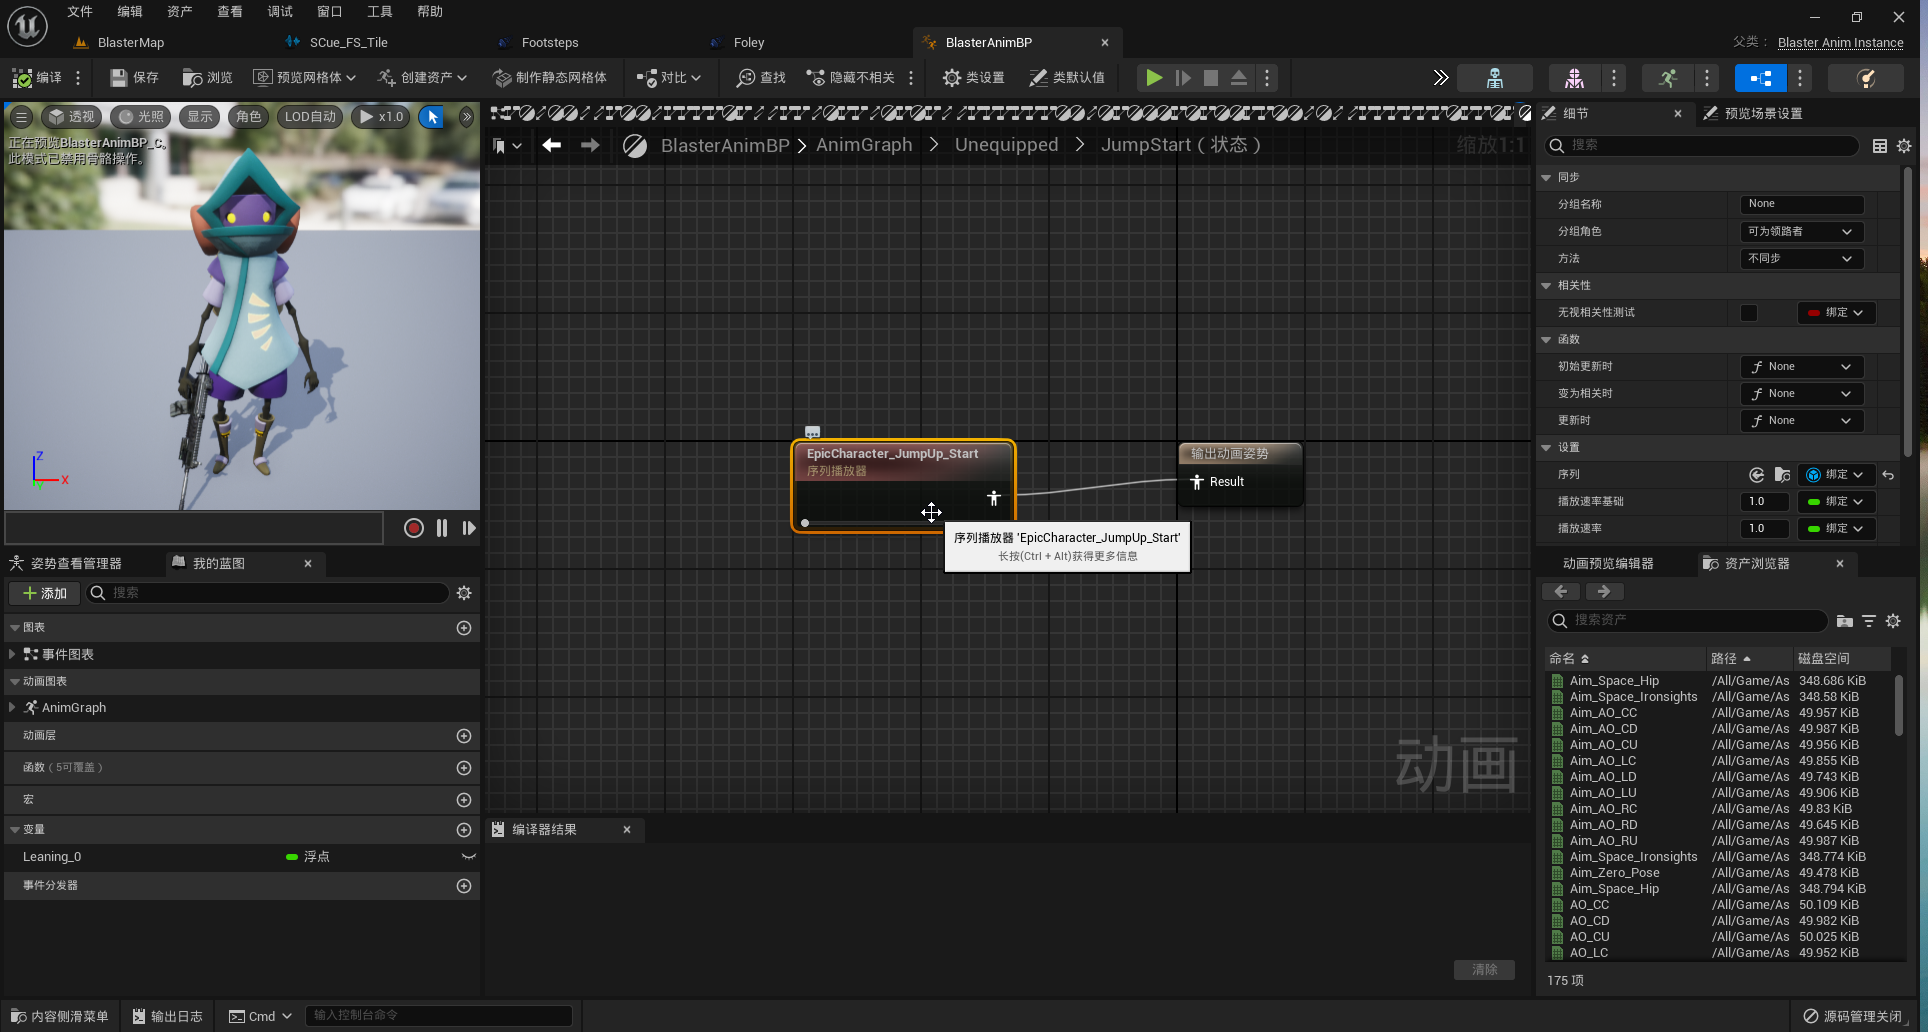Open 预览网格体 dropdown
Screen dimensions: 1928x1032
[x=304, y=77]
